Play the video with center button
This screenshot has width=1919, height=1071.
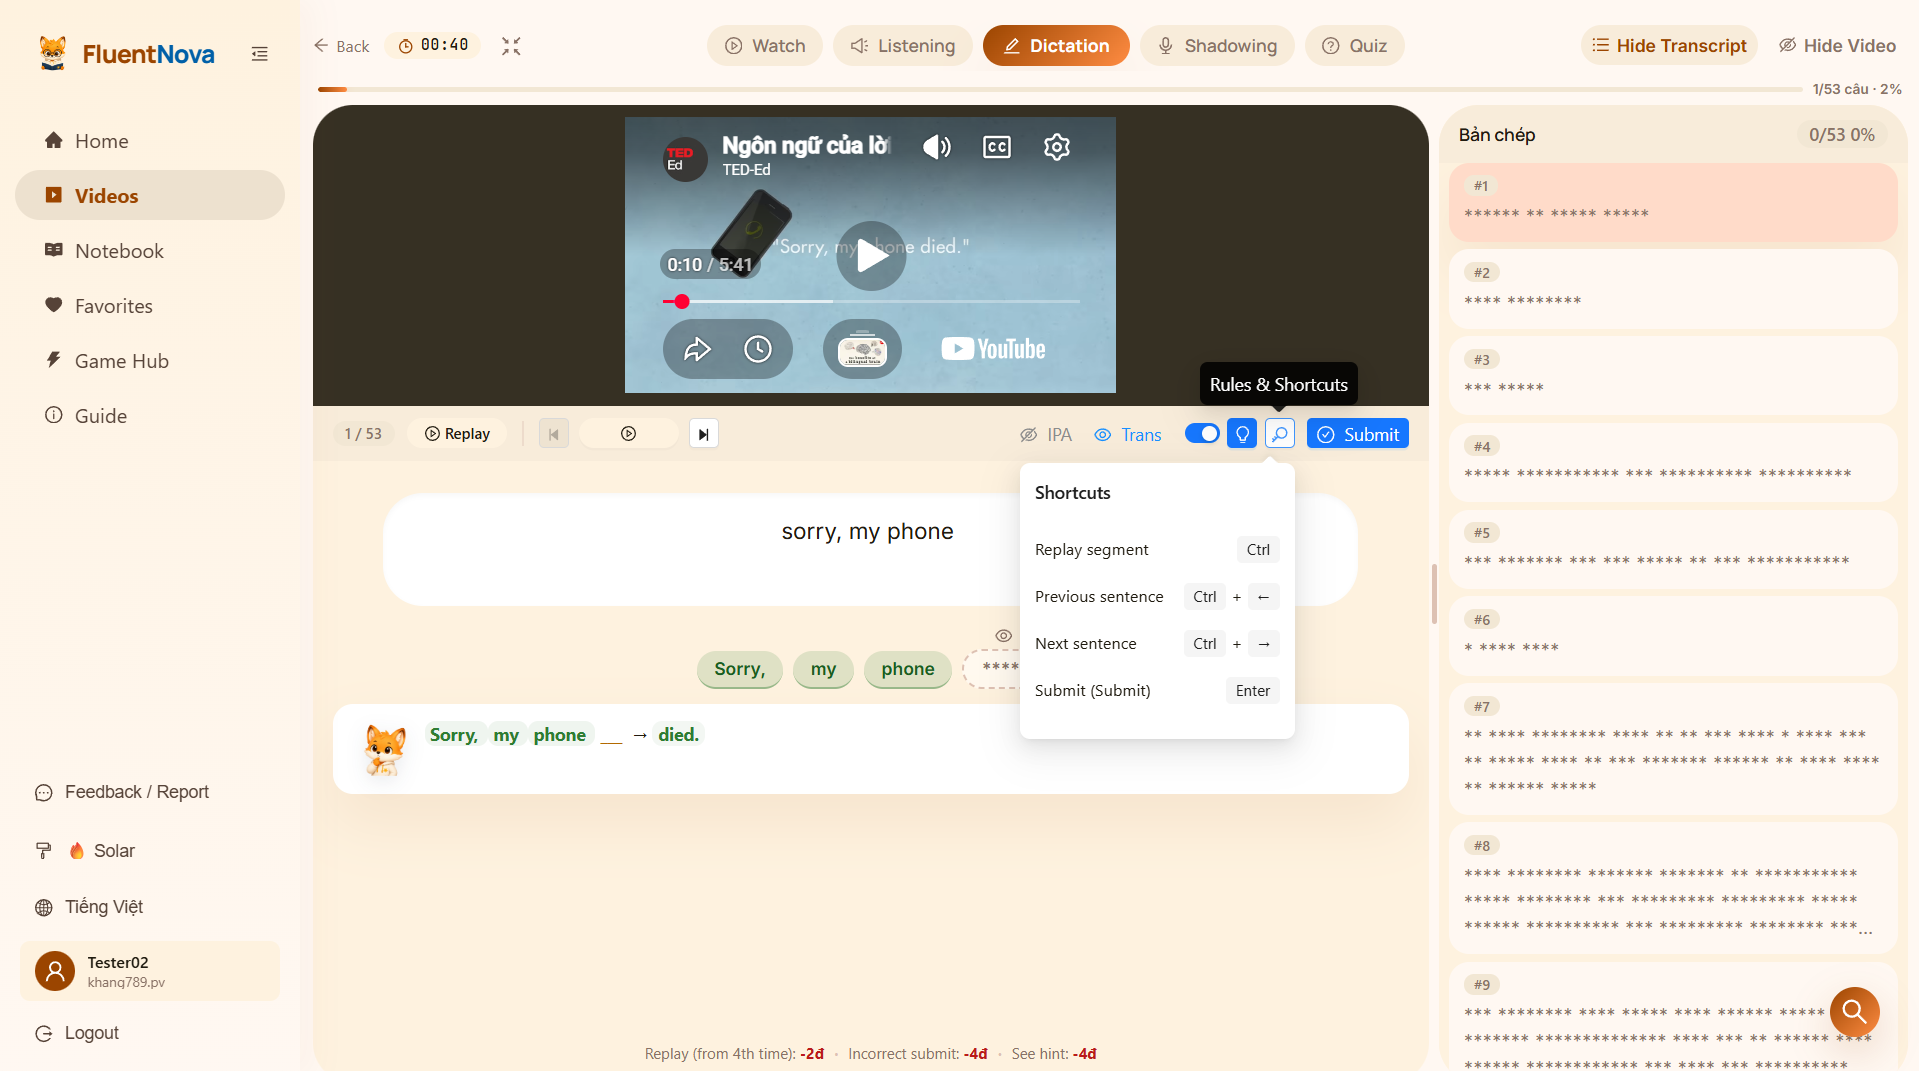click(872, 256)
